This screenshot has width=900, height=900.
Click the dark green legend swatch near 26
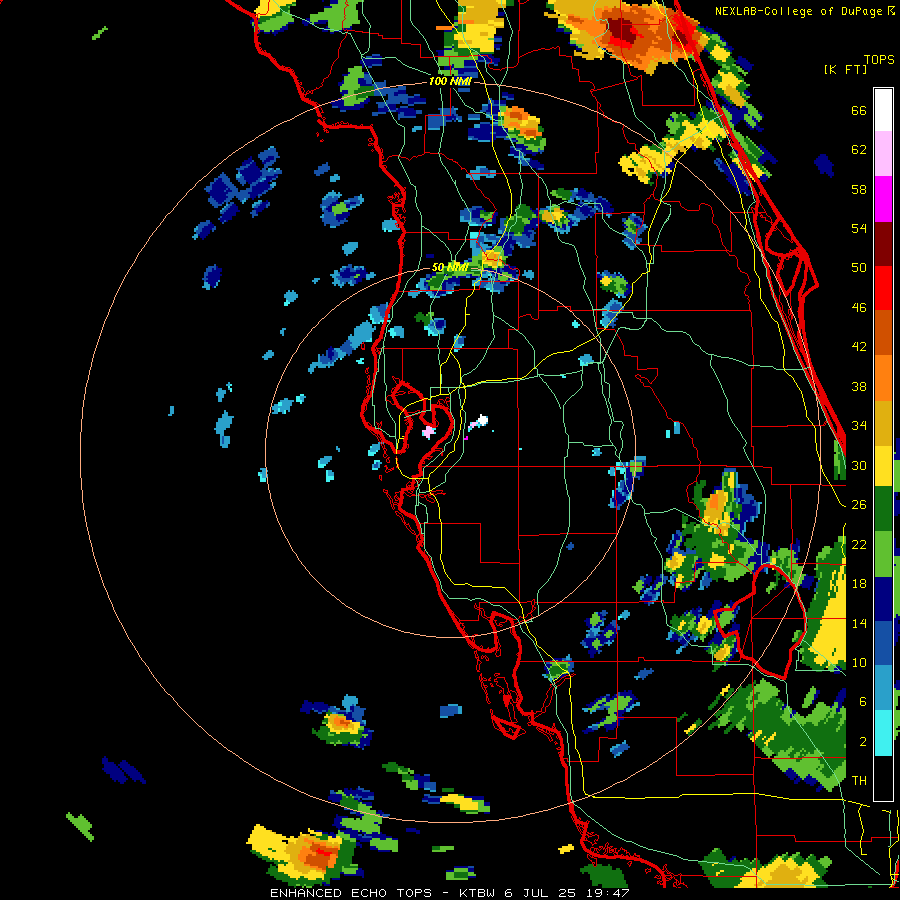[x=883, y=509]
